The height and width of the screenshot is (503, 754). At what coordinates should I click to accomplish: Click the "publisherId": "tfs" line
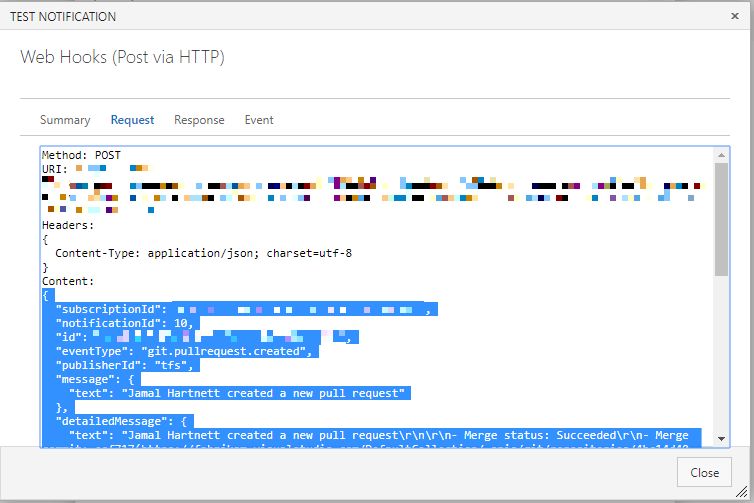[x=127, y=365]
